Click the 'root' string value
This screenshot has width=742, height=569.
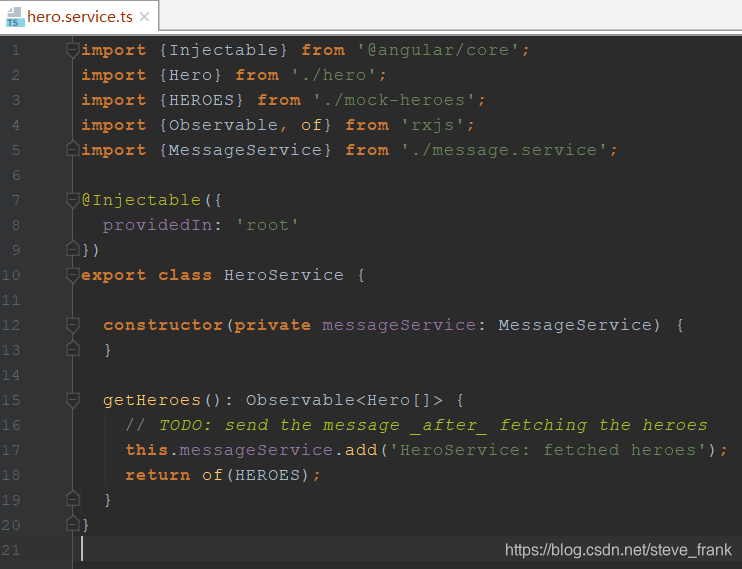(x=267, y=225)
